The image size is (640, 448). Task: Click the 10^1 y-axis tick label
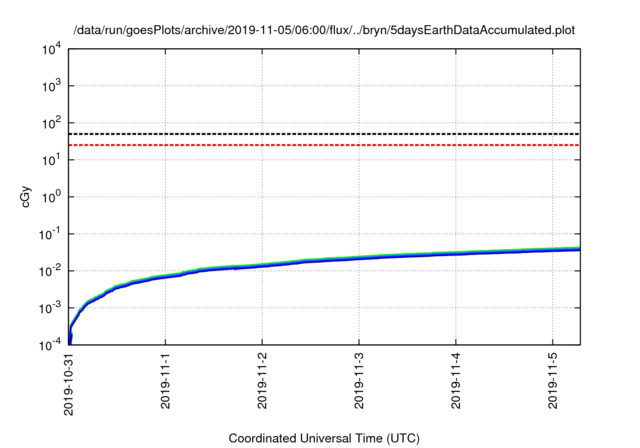coord(51,160)
